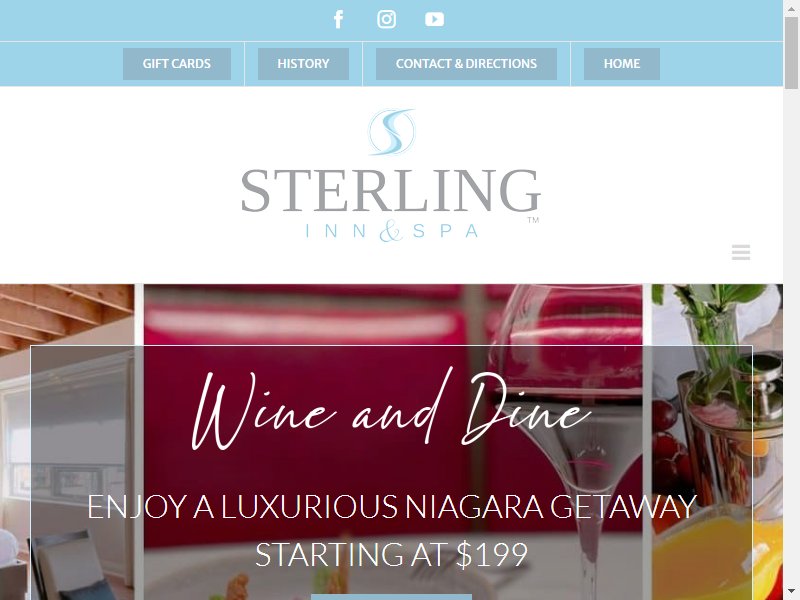
Task: Expand the hamburger navigation menu
Action: click(741, 252)
